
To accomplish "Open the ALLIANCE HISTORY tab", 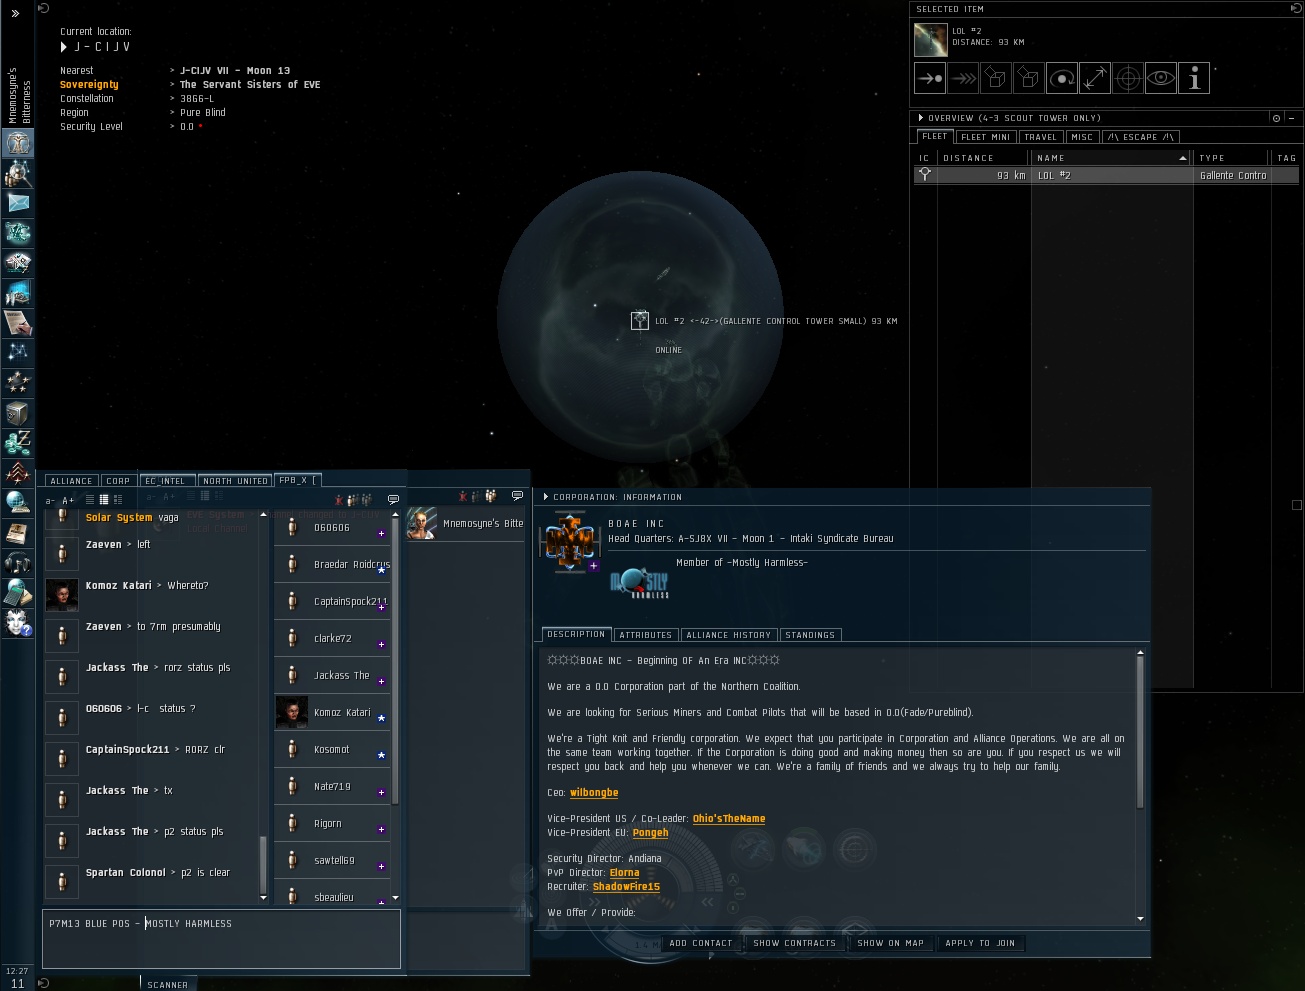I will click(x=728, y=635).
